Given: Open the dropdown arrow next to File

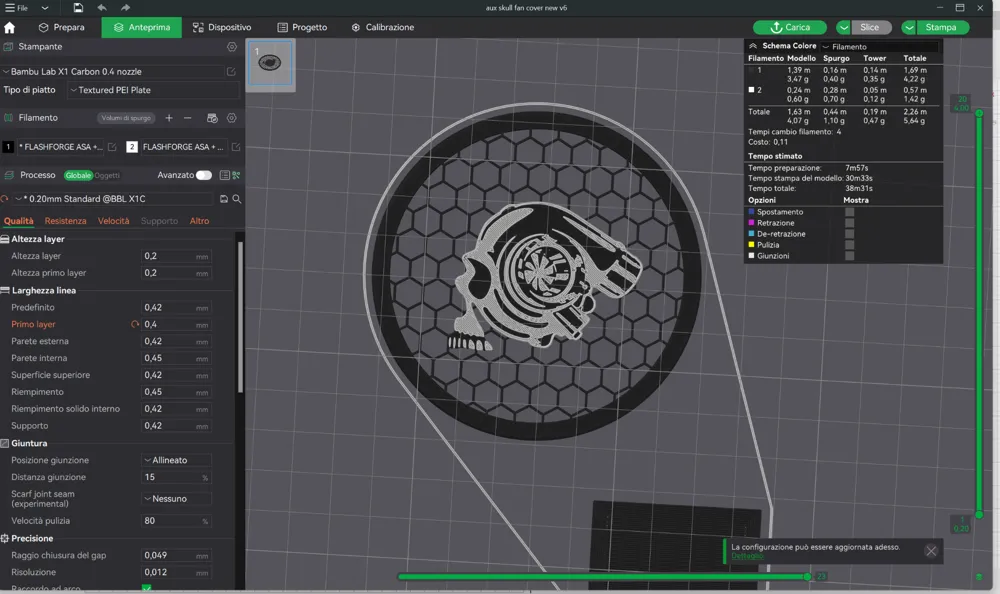Looking at the screenshot, I should click(45, 8).
